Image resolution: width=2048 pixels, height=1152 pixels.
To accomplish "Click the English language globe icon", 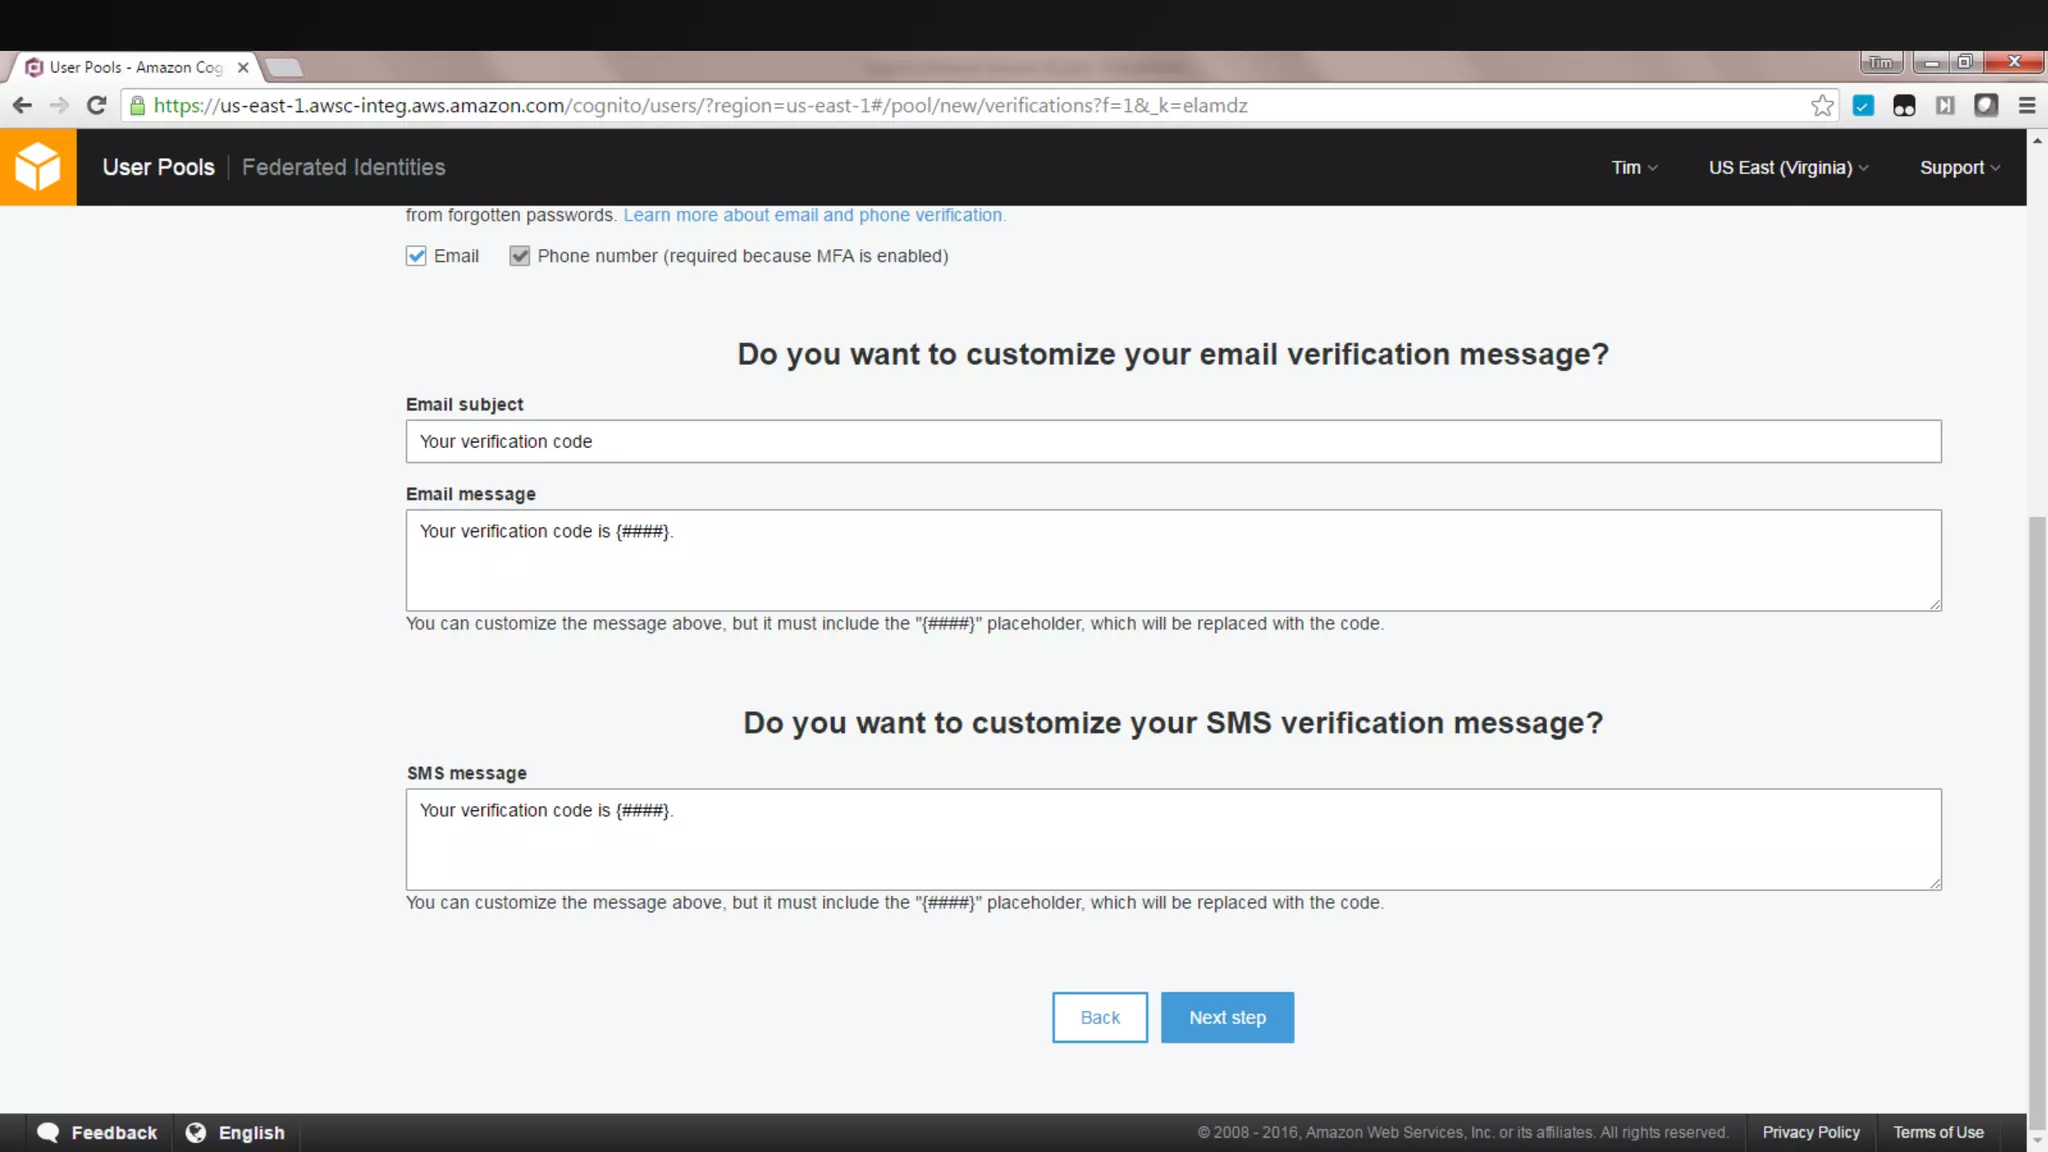I will [x=196, y=1132].
